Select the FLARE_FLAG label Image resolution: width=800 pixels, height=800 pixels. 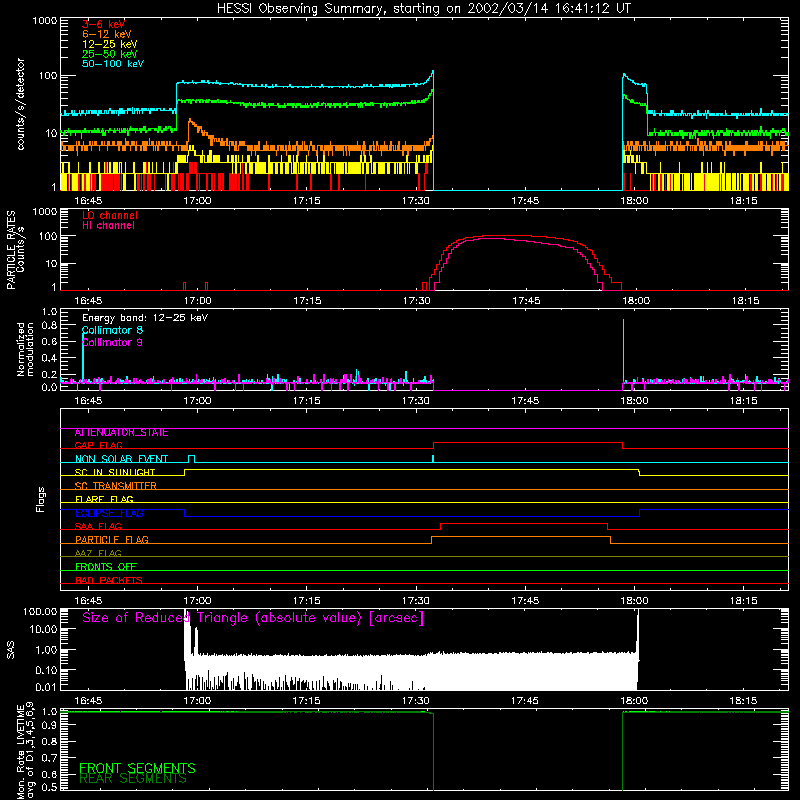(104, 499)
